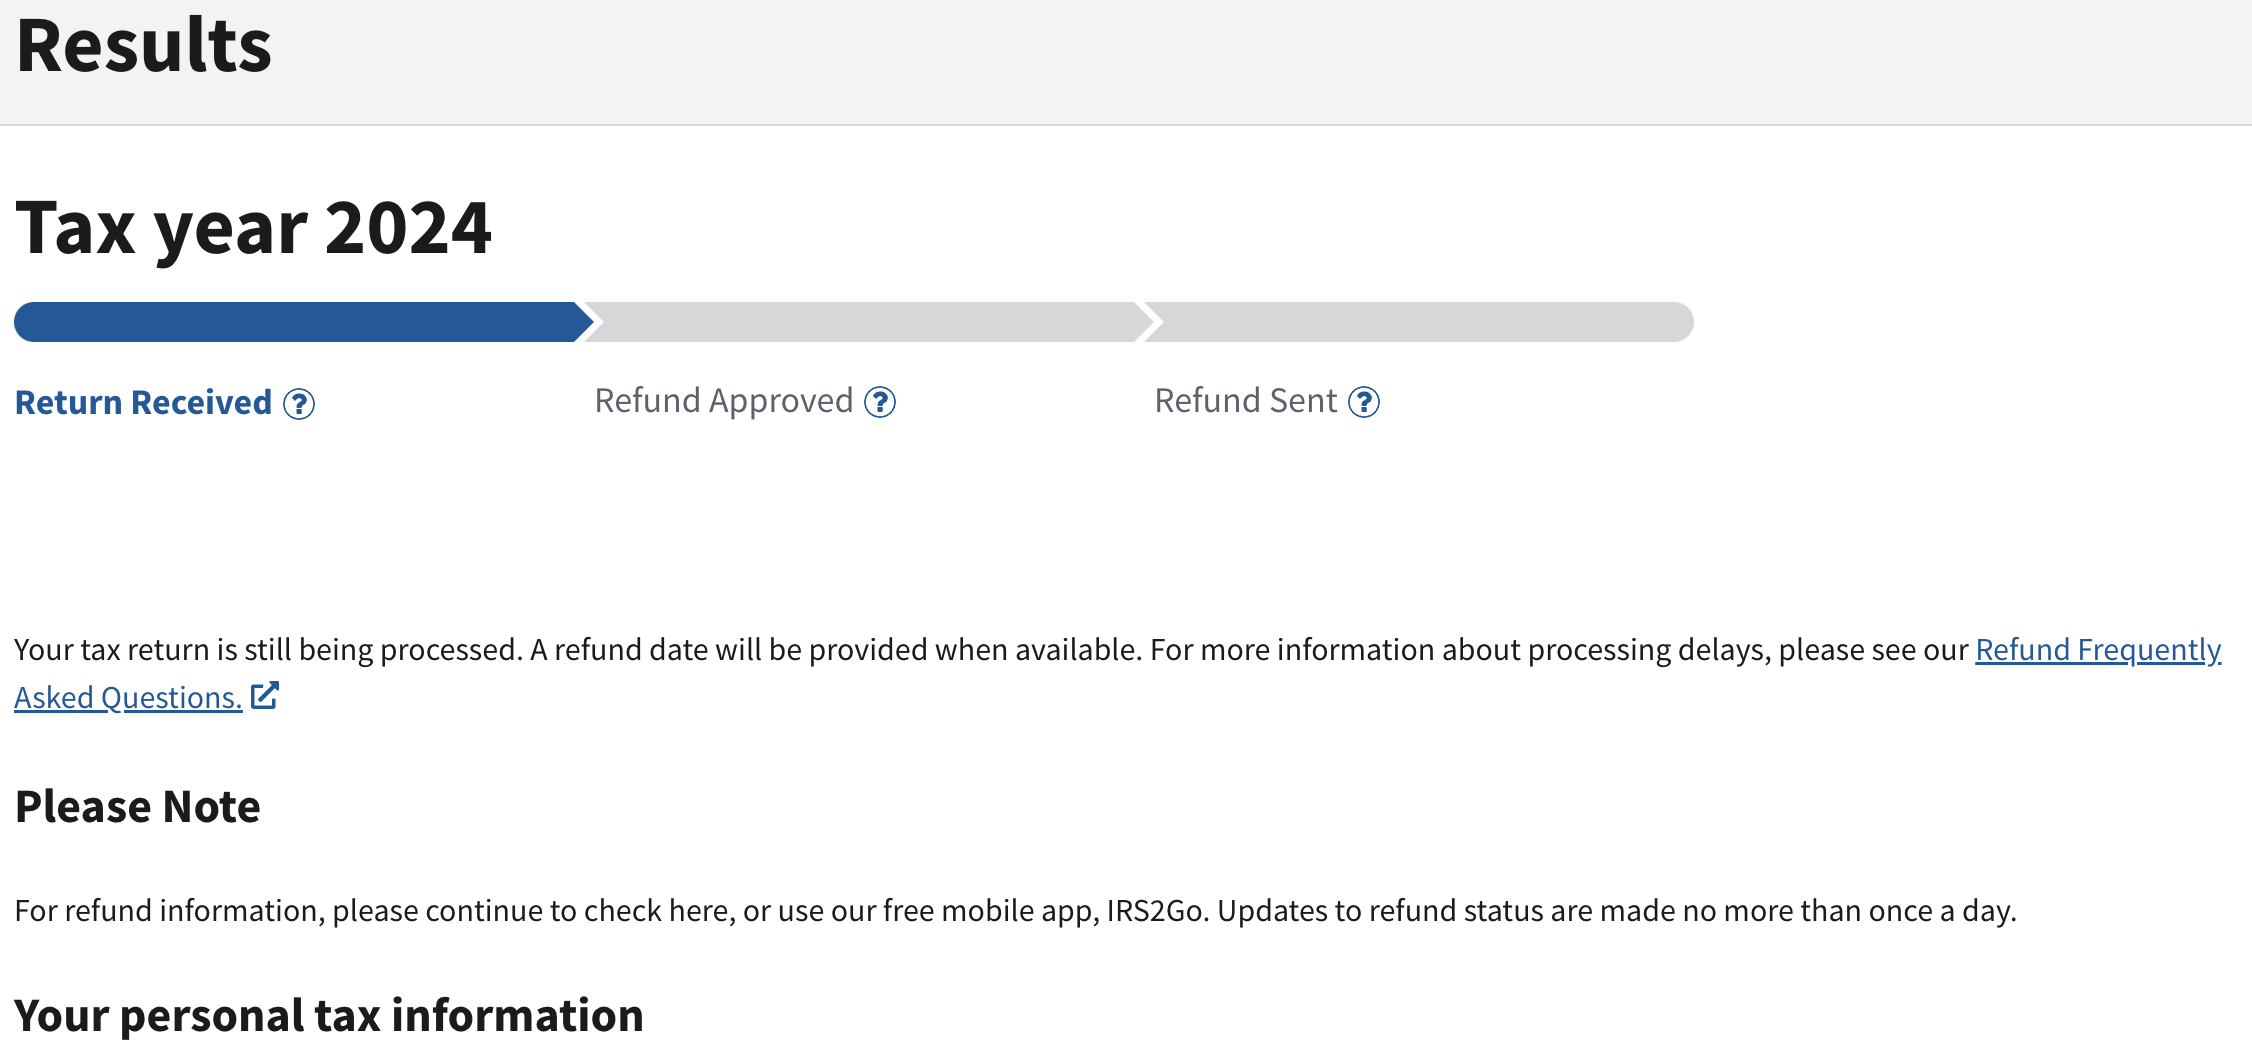The image size is (2252, 1062).
Task: Click the Results page heading
Action: [x=144, y=46]
